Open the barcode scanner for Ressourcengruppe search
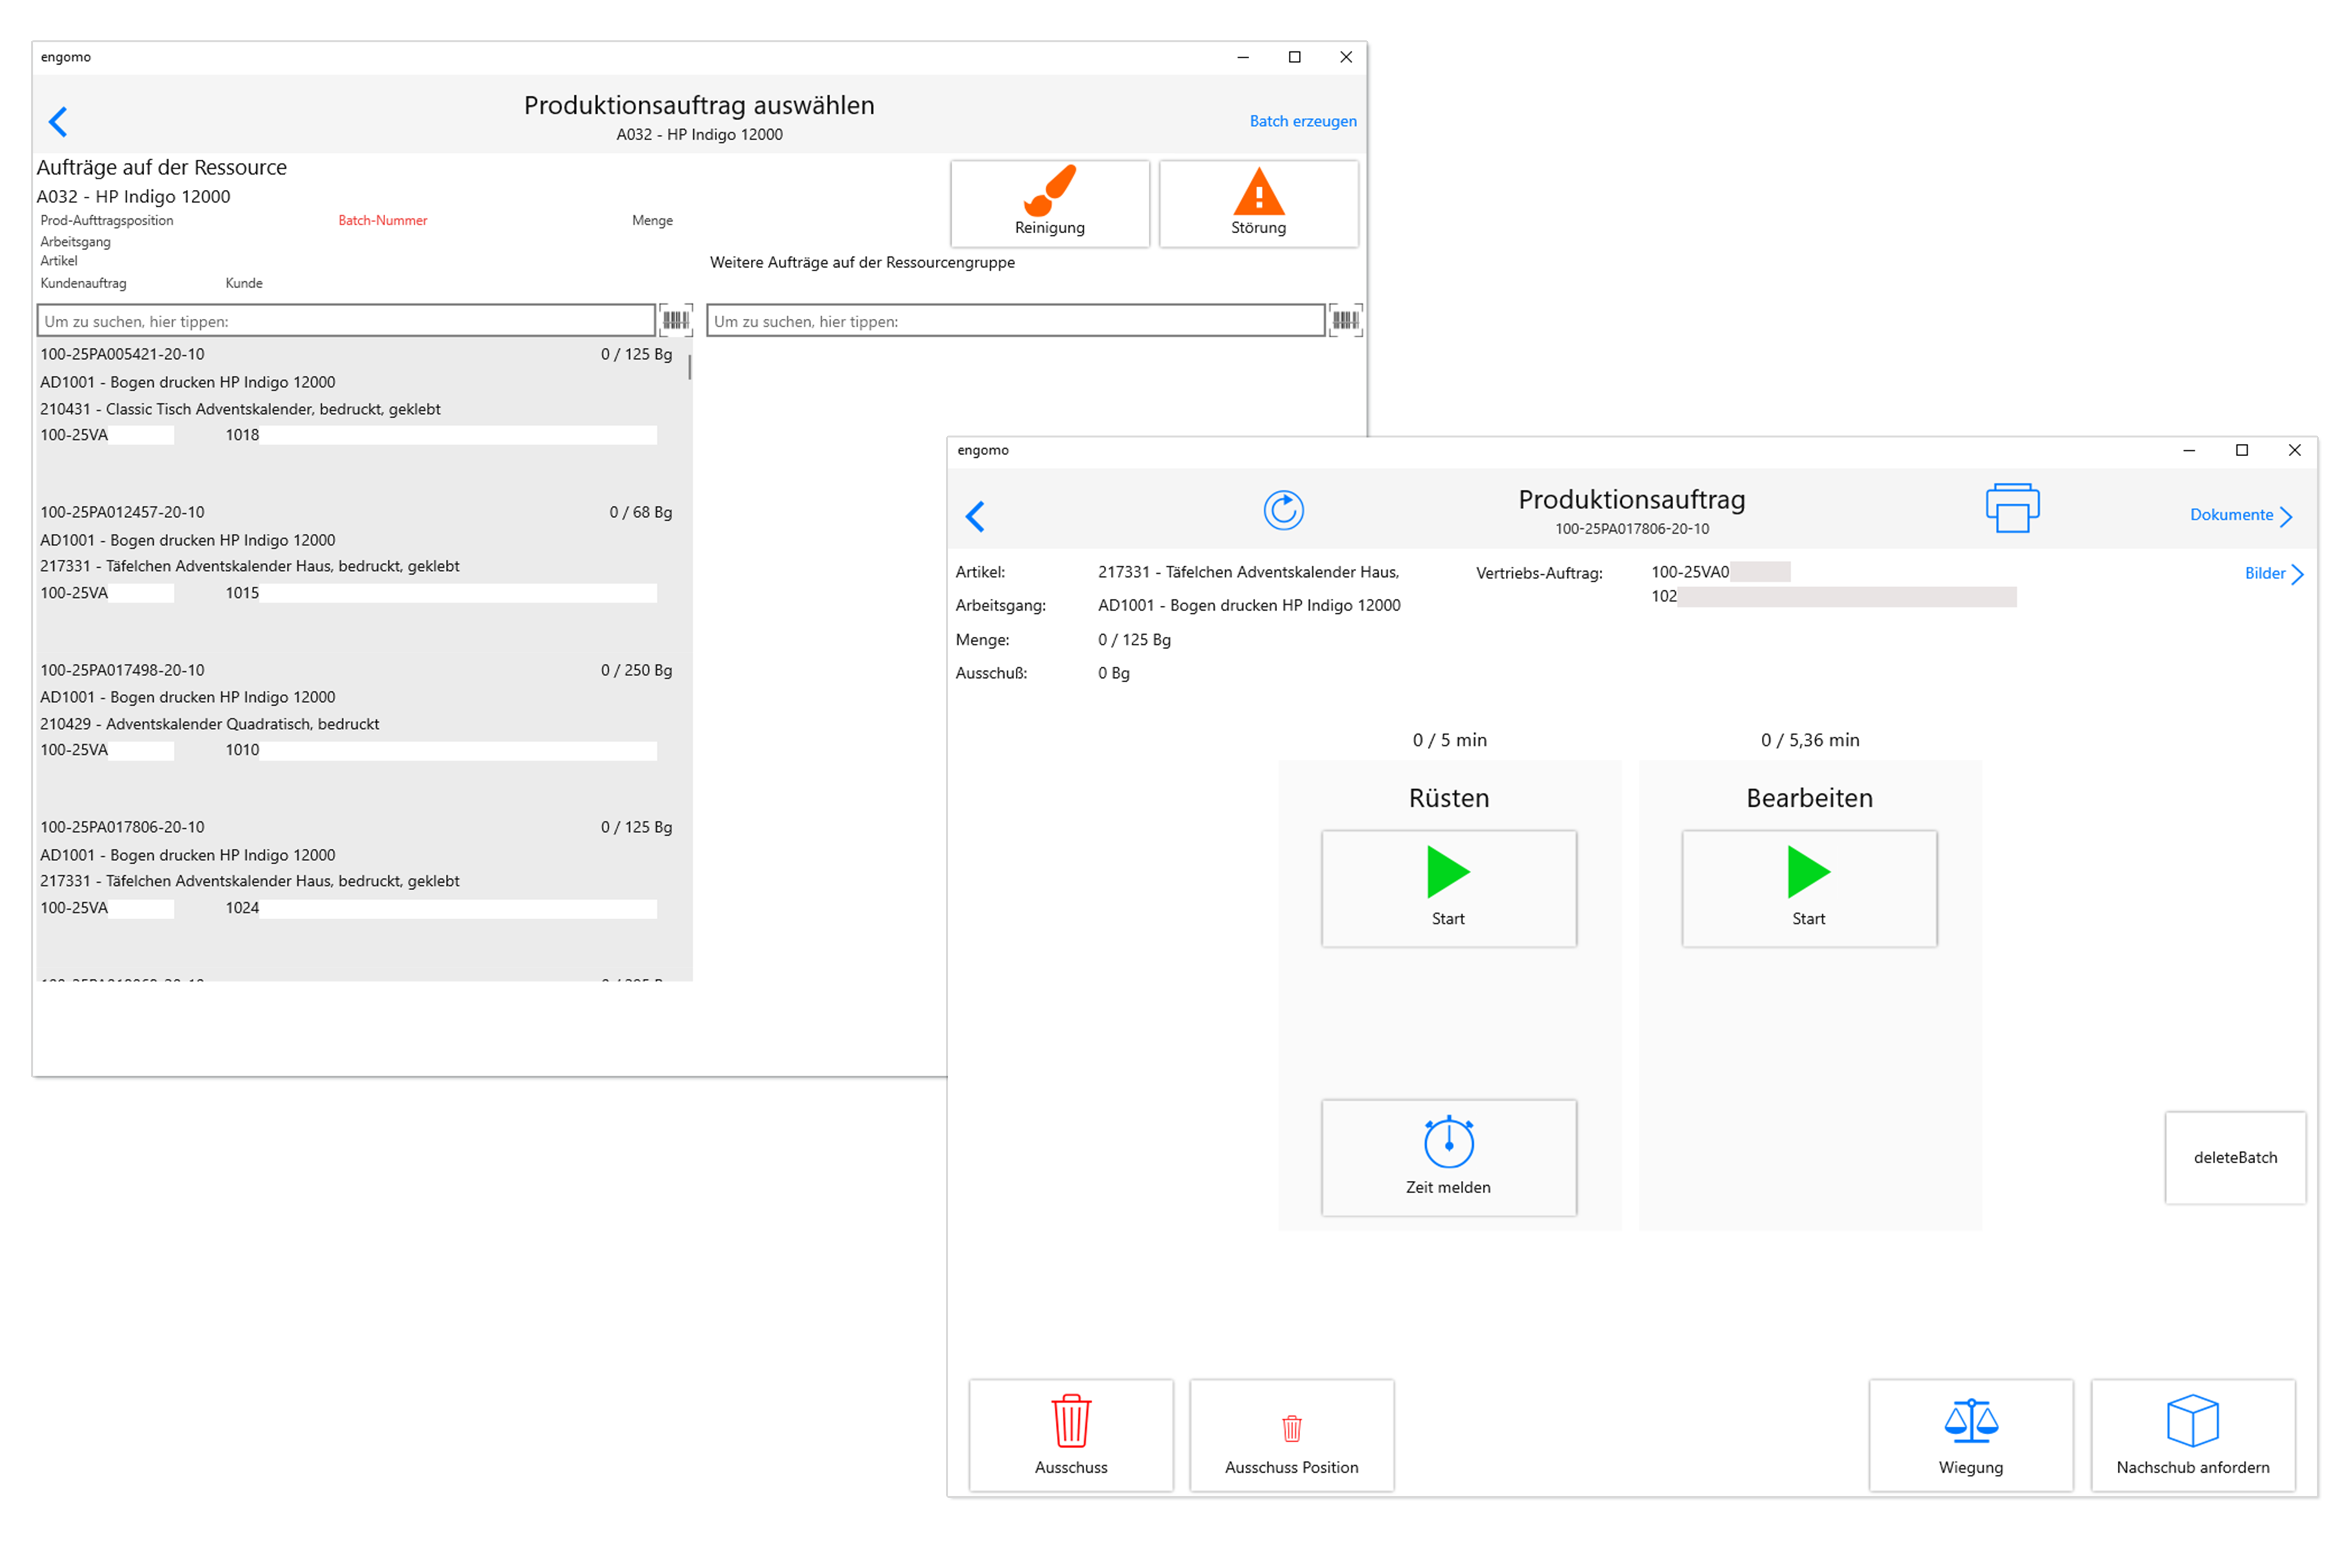 tap(1346, 320)
